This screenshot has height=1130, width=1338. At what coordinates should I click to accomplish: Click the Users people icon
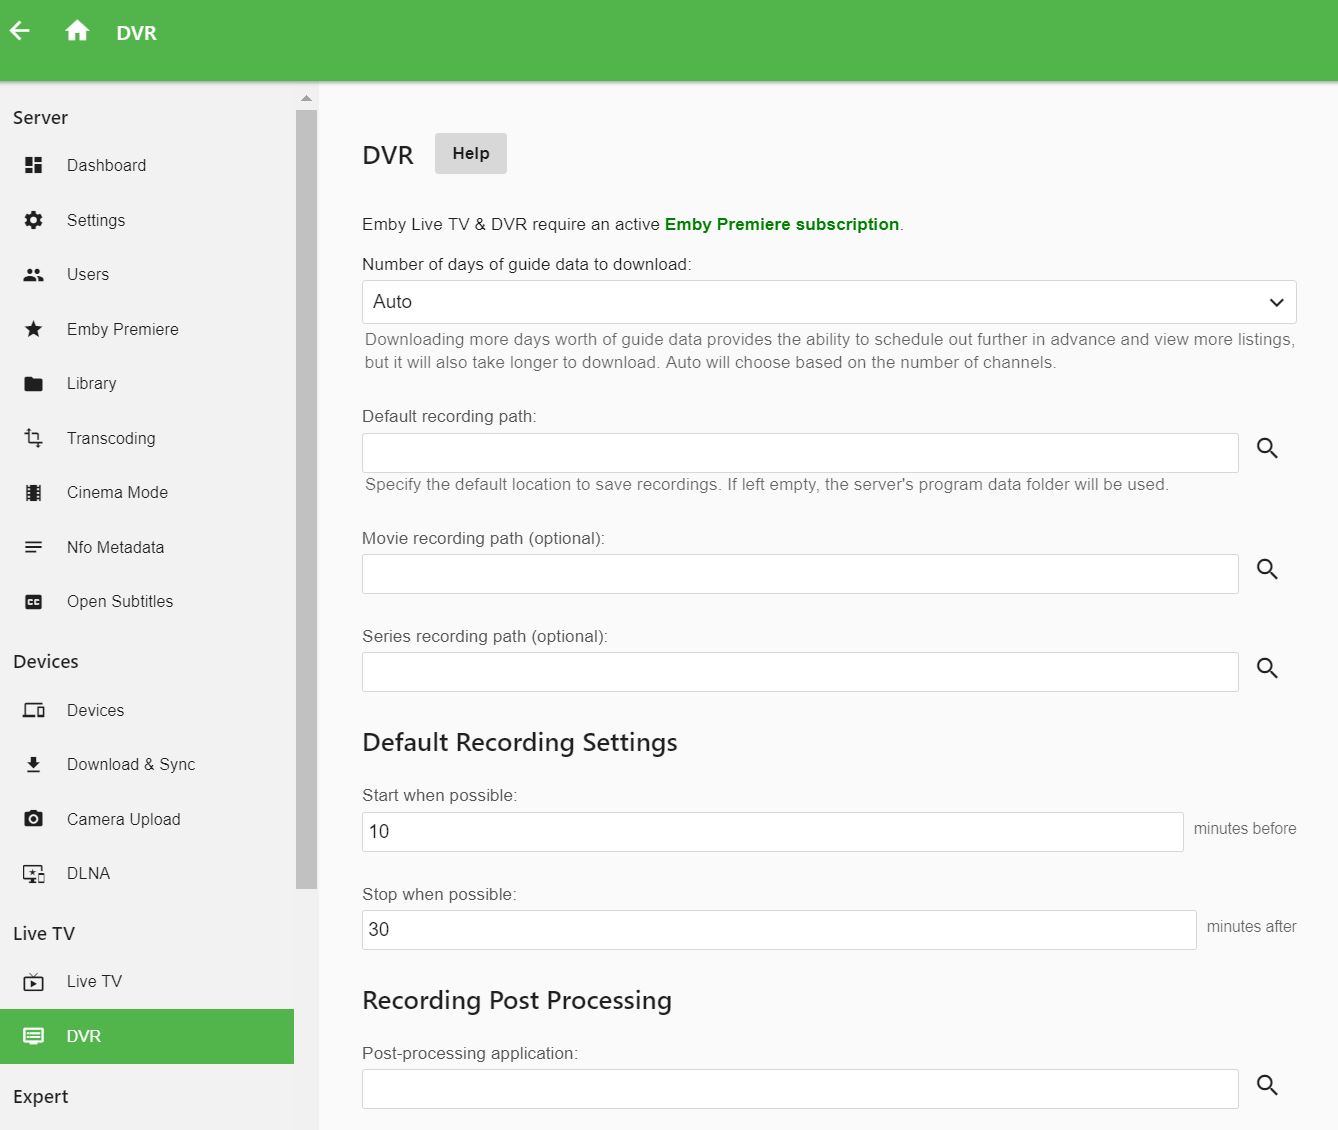[33, 274]
